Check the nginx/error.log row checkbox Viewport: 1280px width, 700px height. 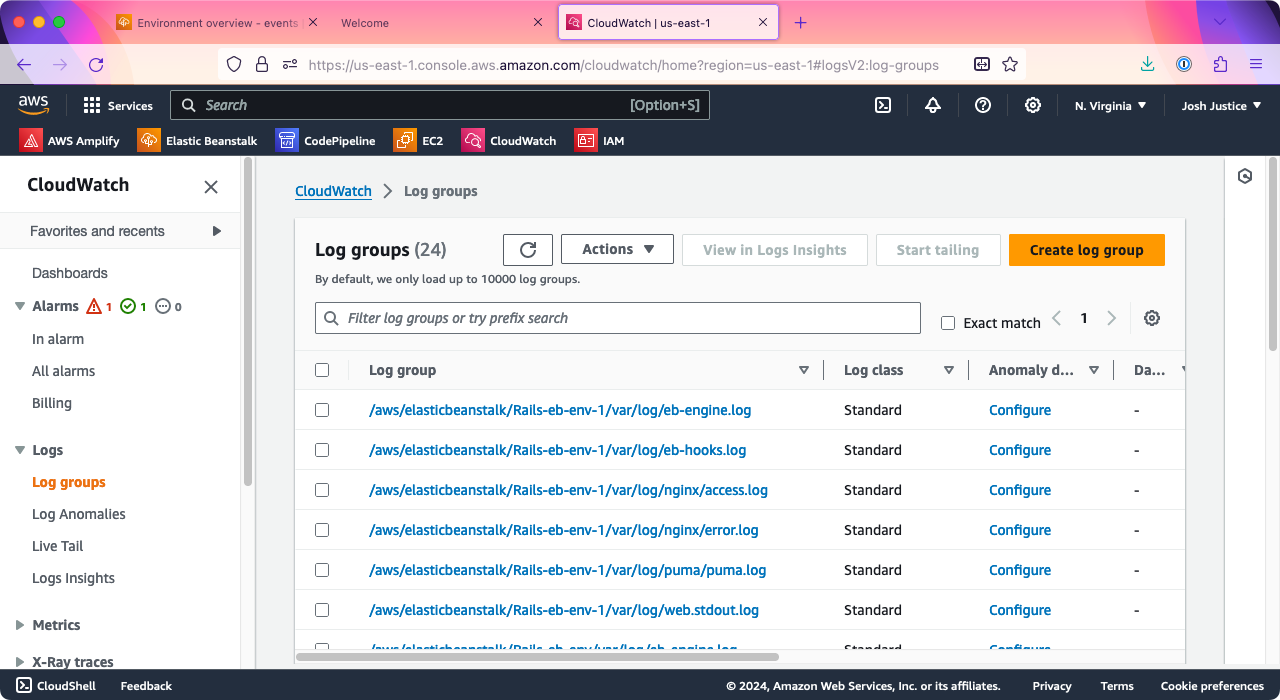pyautogui.click(x=322, y=530)
